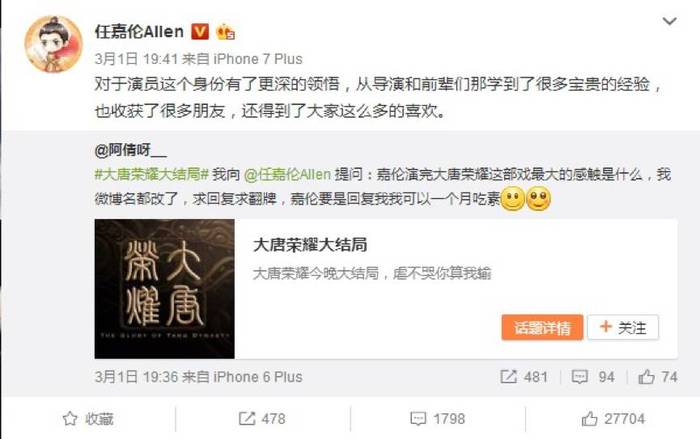
Task: Like the post with 27704 likes
Action: (613, 418)
